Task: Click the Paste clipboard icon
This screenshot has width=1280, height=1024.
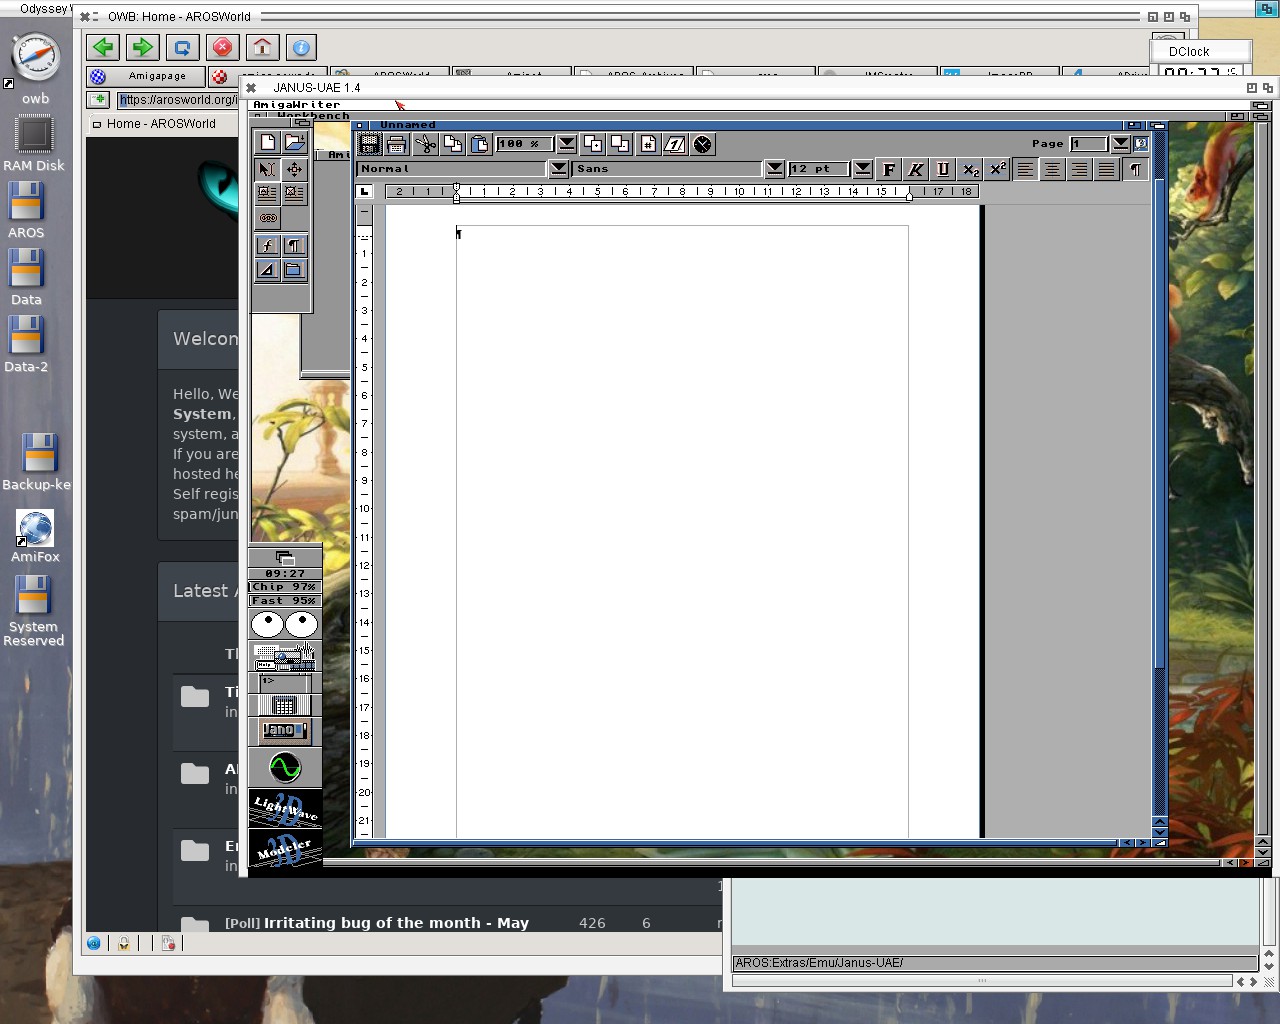Action: (x=480, y=144)
